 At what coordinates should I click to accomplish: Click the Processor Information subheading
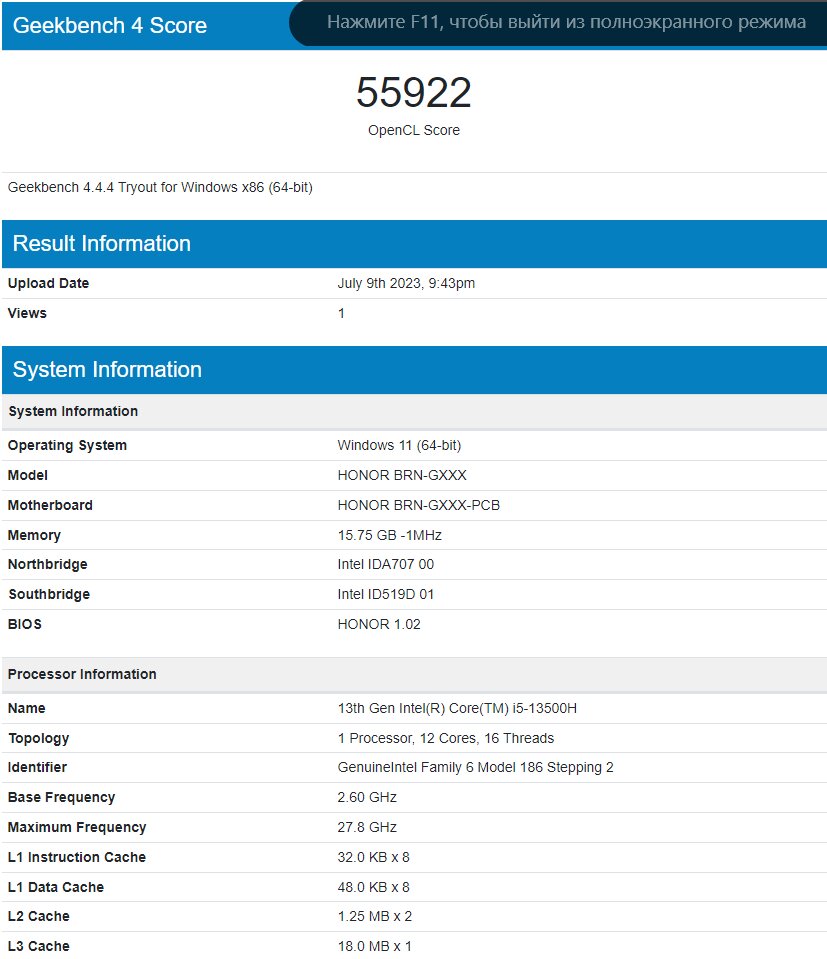[x=82, y=674]
